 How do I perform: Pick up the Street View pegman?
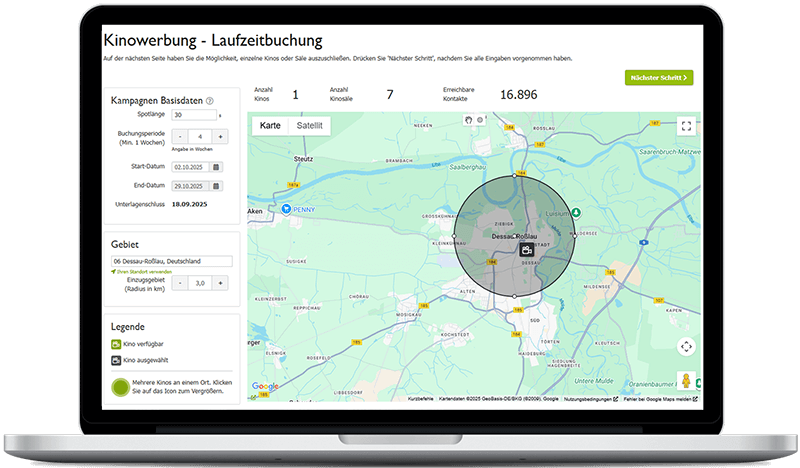click(686, 381)
